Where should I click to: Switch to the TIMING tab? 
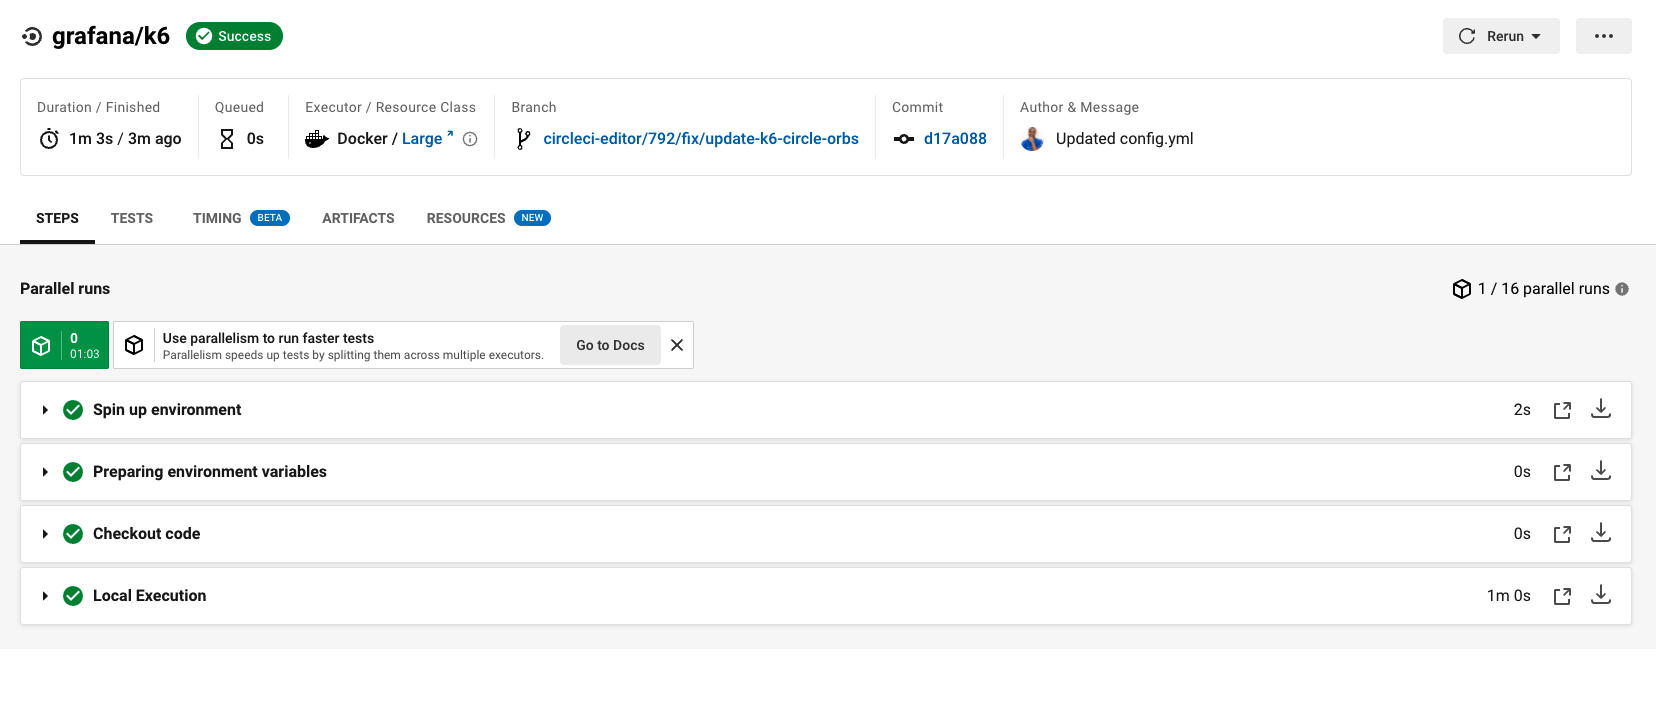(241, 218)
